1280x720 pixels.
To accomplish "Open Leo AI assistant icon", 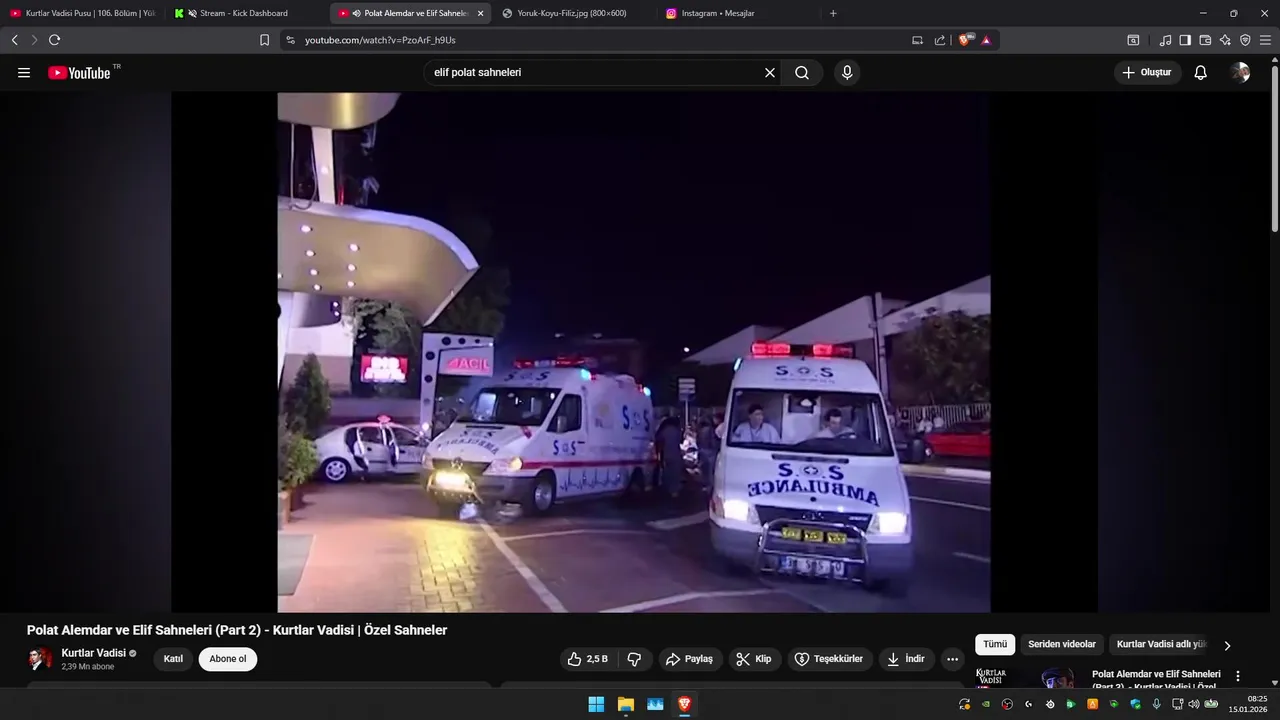I will click(1225, 40).
